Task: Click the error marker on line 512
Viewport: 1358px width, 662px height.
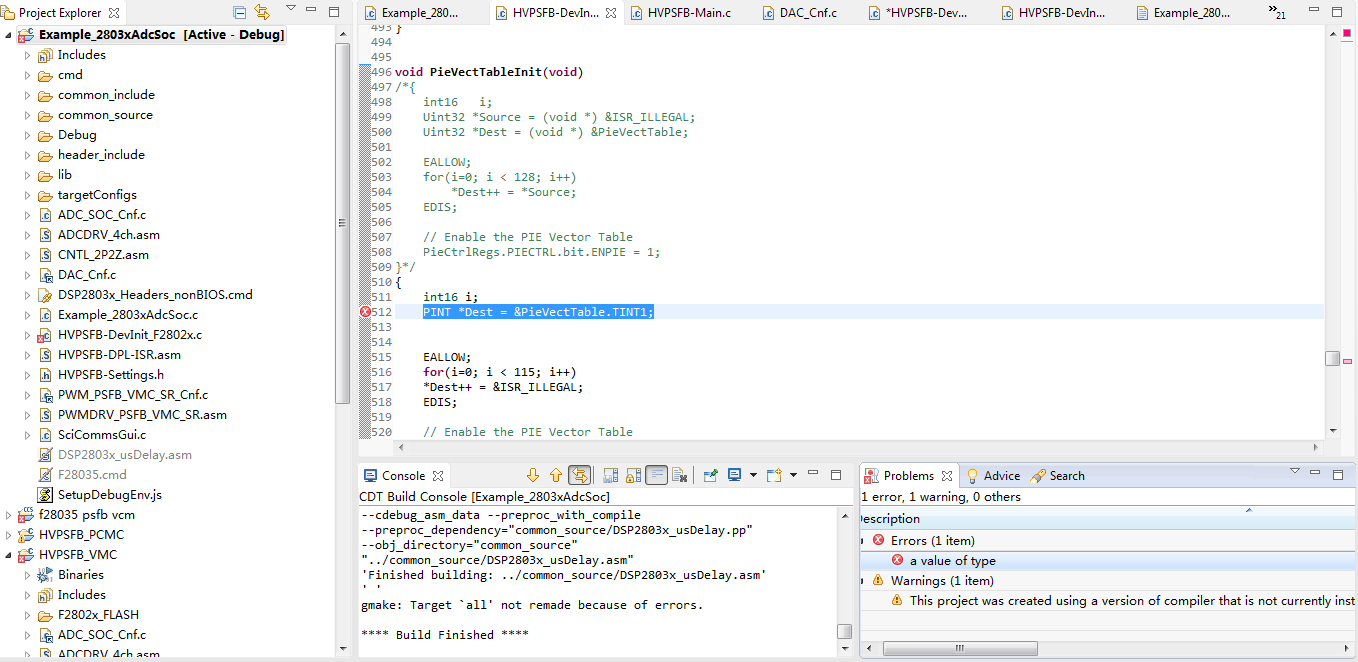Action: 366,311
